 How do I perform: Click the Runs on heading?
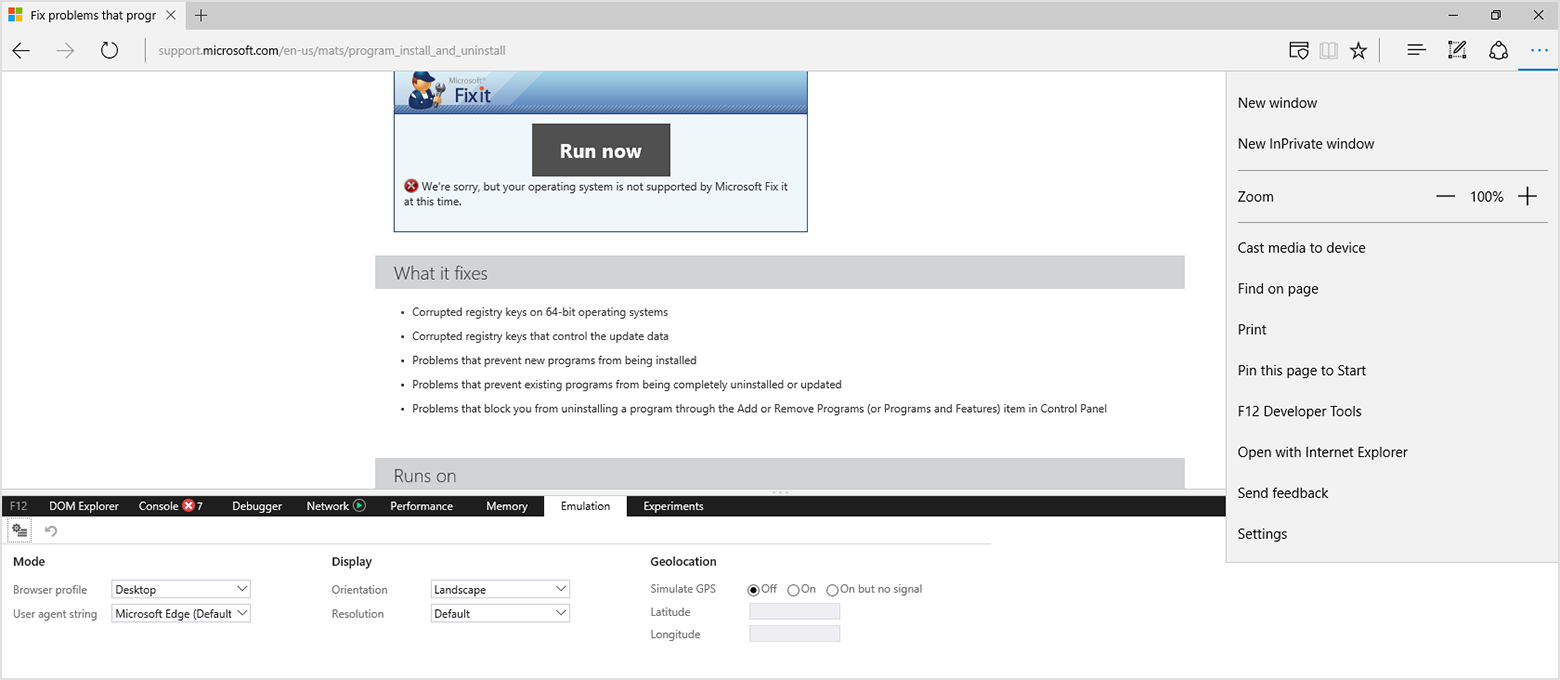coord(425,476)
